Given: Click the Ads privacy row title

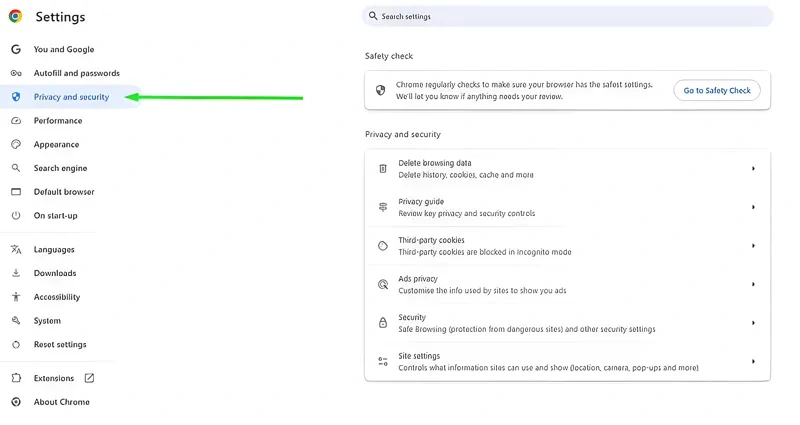Looking at the screenshot, I should click(418, 279).
